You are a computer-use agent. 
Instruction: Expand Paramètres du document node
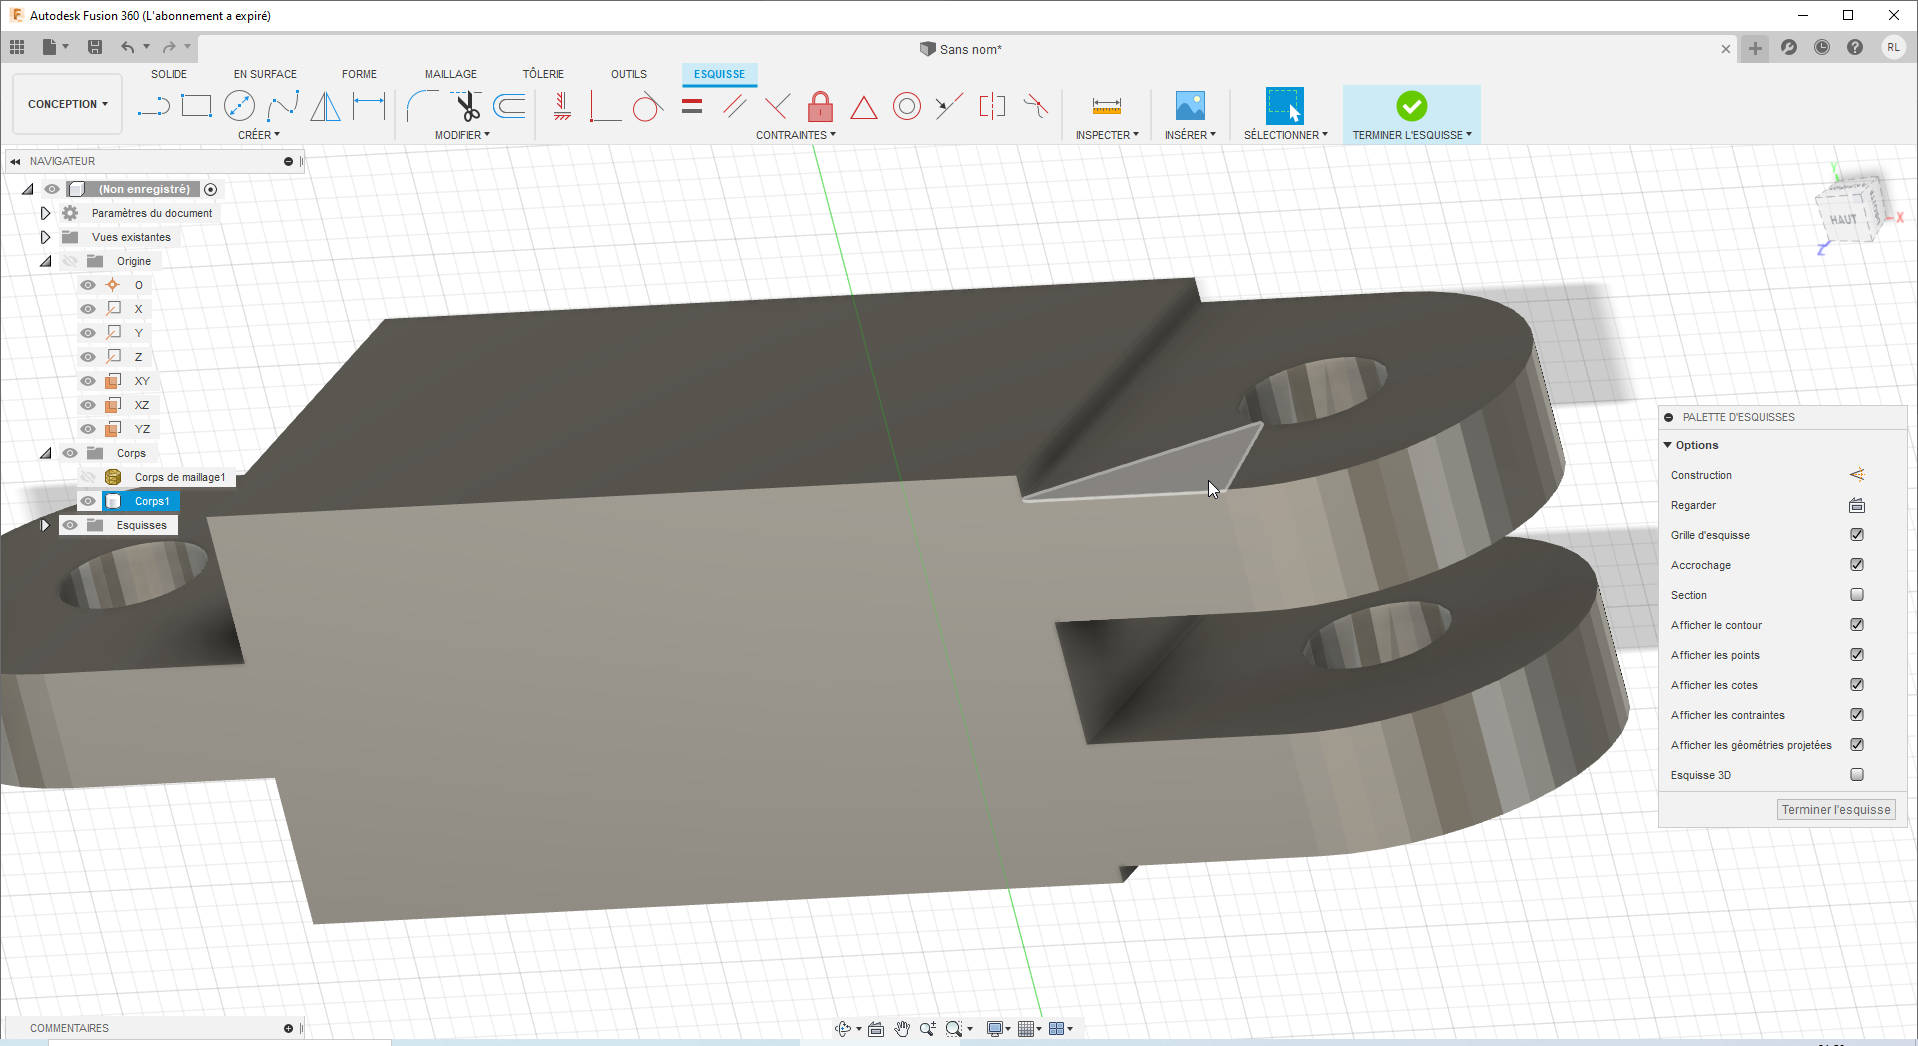(45, 213)
